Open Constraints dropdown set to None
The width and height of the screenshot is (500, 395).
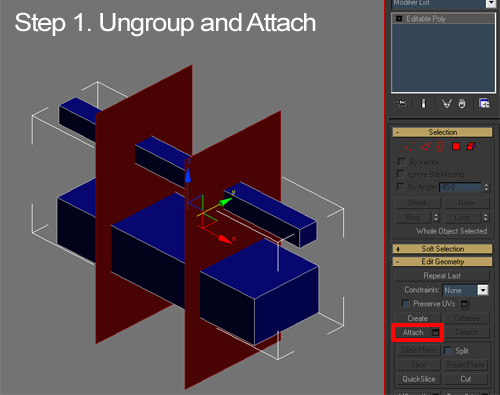[x=465, y=290]
